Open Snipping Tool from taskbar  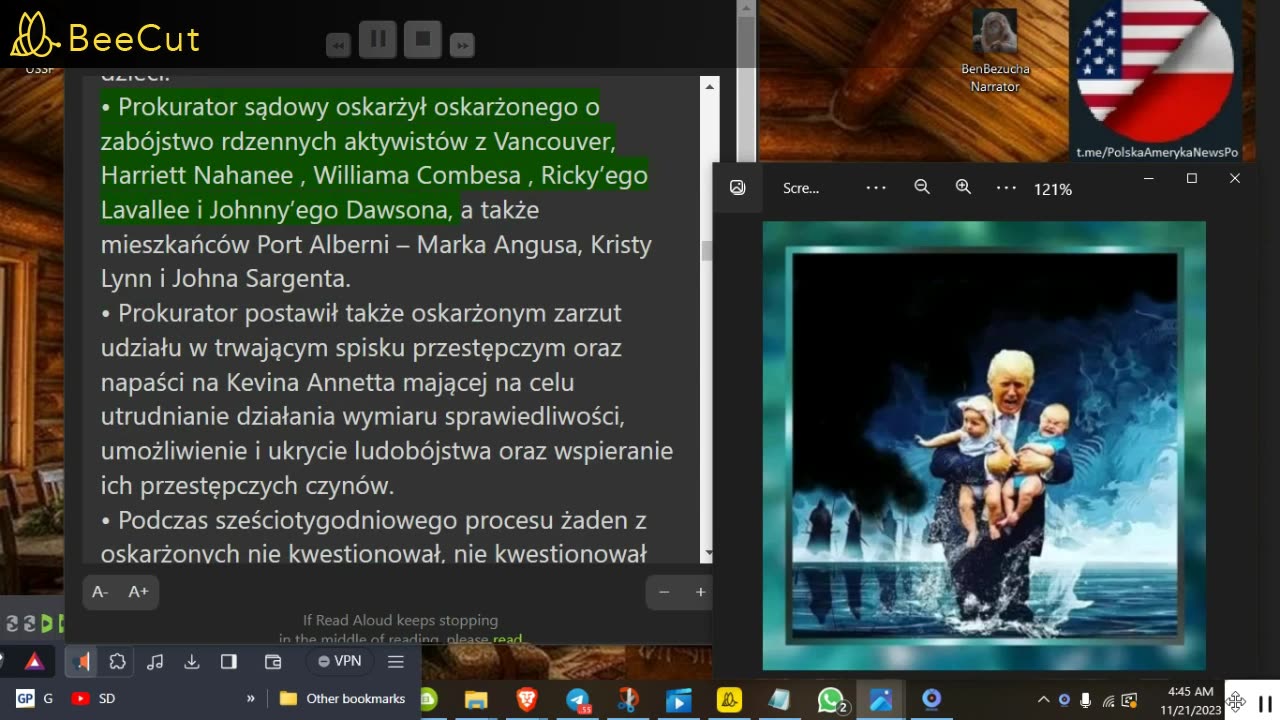628,699
